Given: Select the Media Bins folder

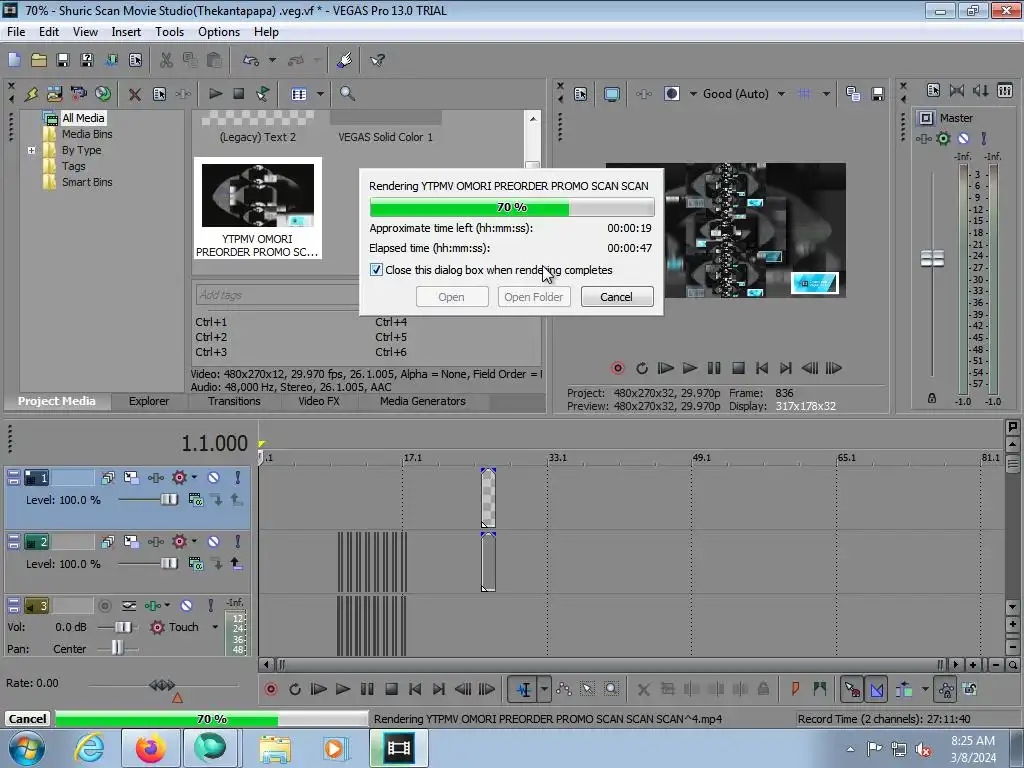Looking at the screenshot, I should click(x=87, y=134).
